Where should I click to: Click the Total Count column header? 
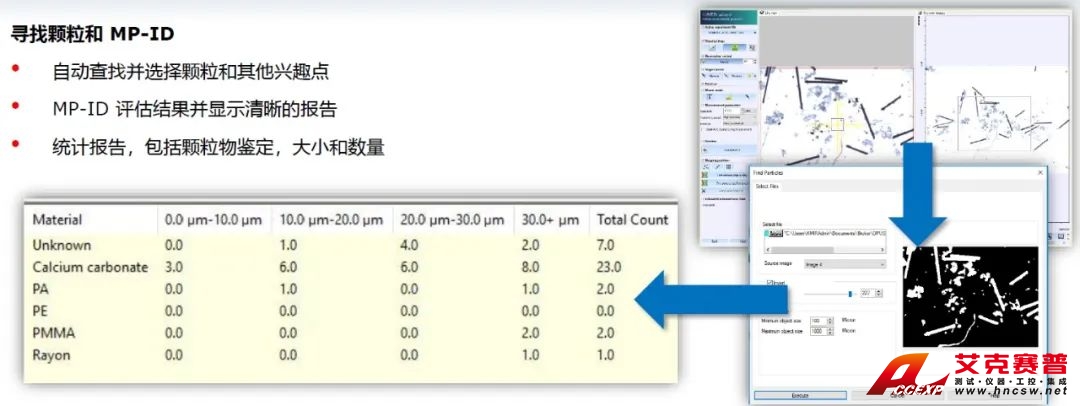click(632, 219)
